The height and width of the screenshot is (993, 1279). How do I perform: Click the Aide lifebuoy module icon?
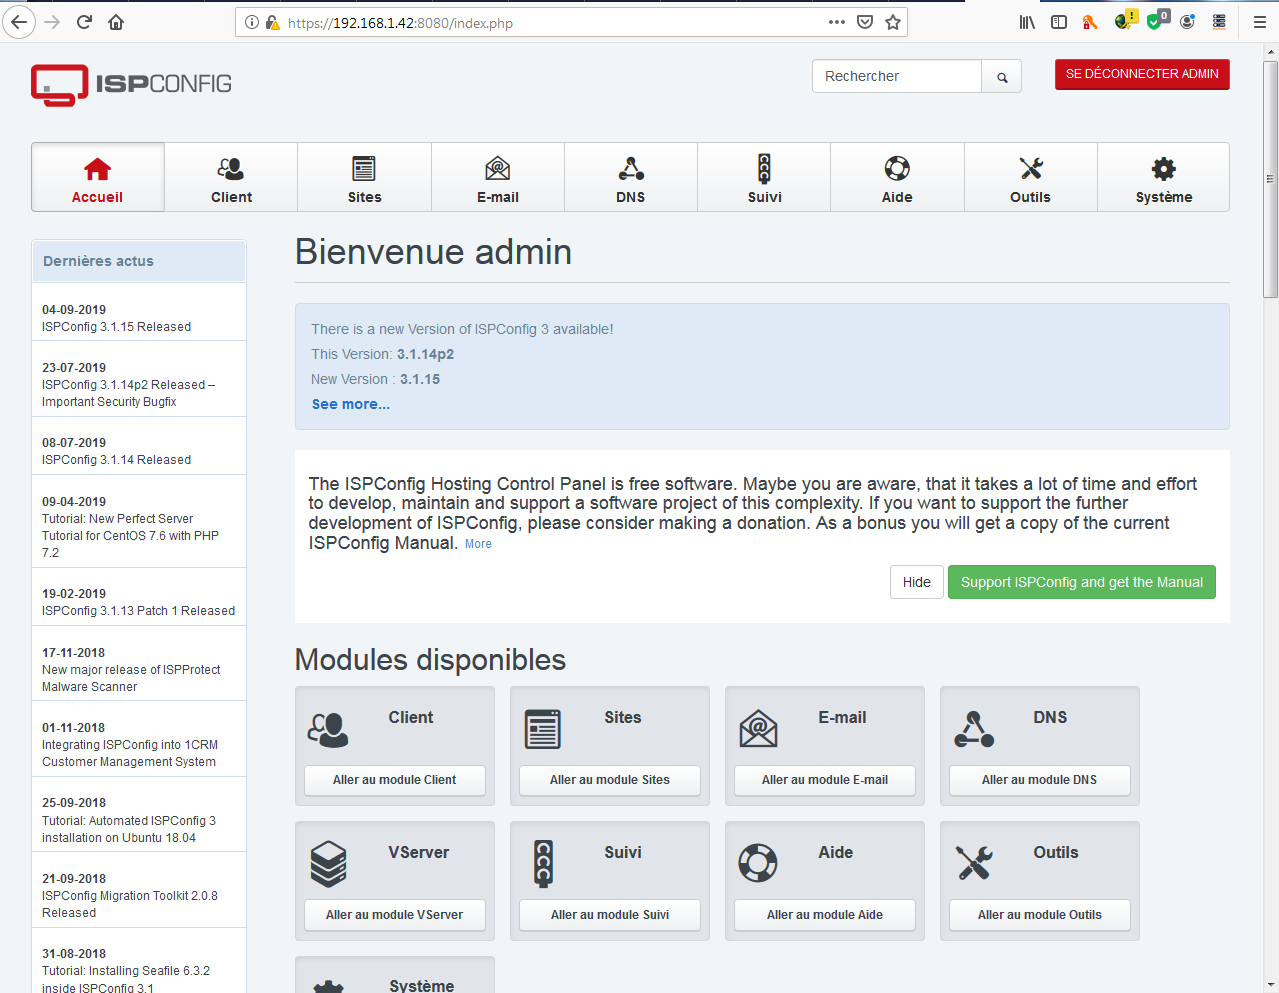(758, 863)
